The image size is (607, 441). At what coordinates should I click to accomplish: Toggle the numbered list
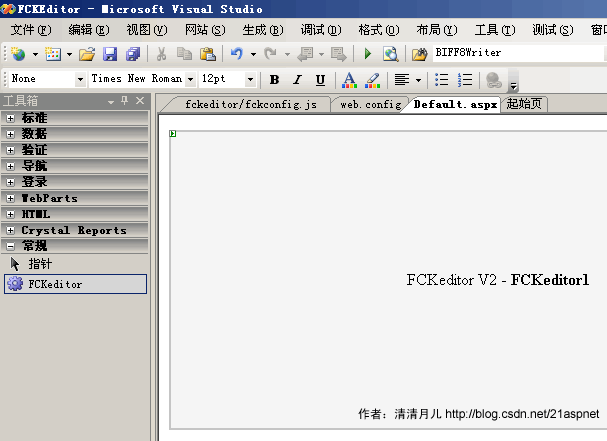click(465, 80)
